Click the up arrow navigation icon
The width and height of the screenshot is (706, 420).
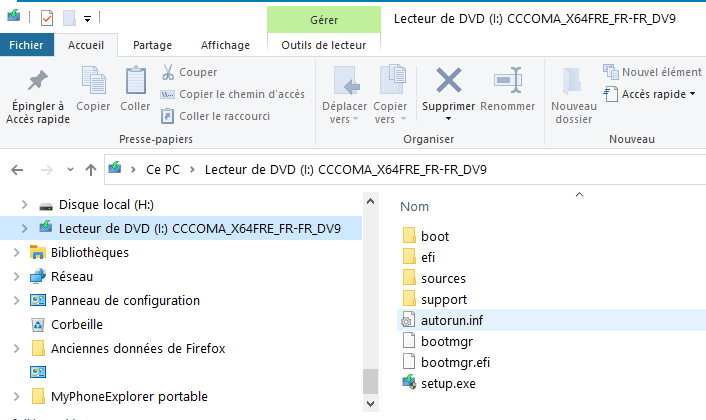91,169
